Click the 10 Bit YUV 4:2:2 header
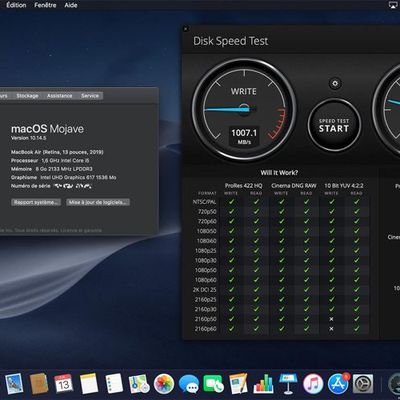400x400 pixels. coord(344,186)
